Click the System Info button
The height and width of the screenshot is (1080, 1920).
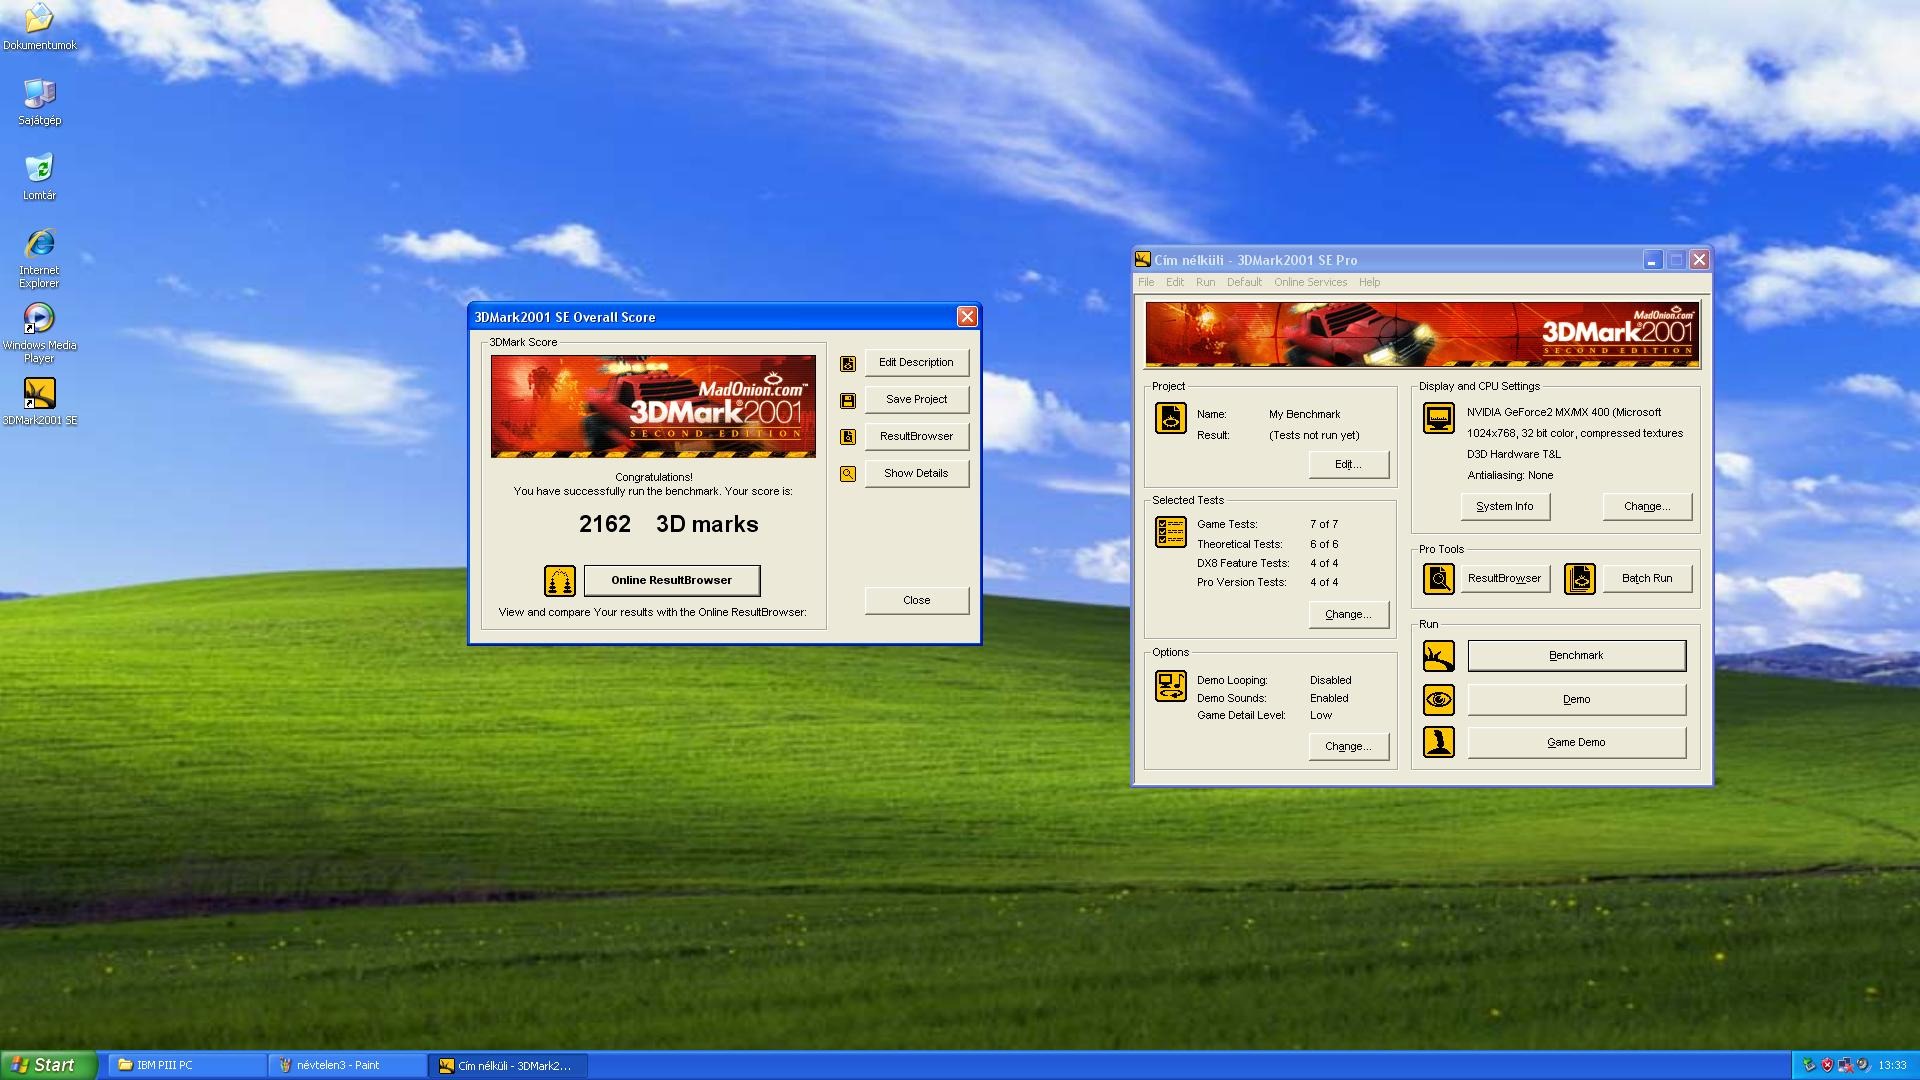click(1504, 506)
